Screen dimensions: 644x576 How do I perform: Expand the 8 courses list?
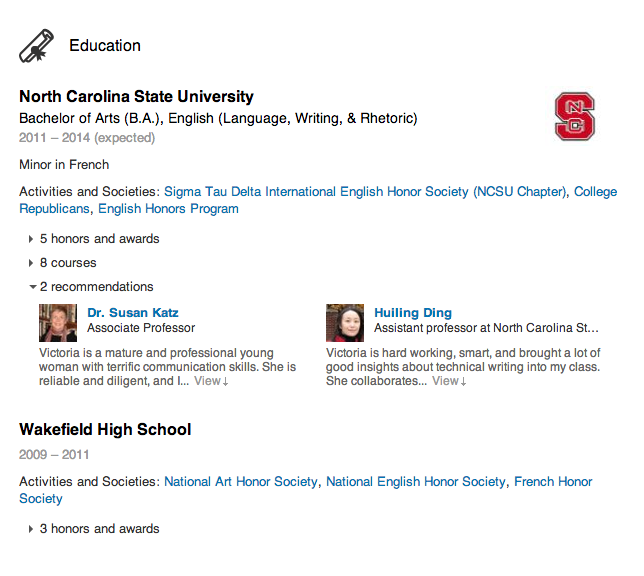(x=62, y=263)
